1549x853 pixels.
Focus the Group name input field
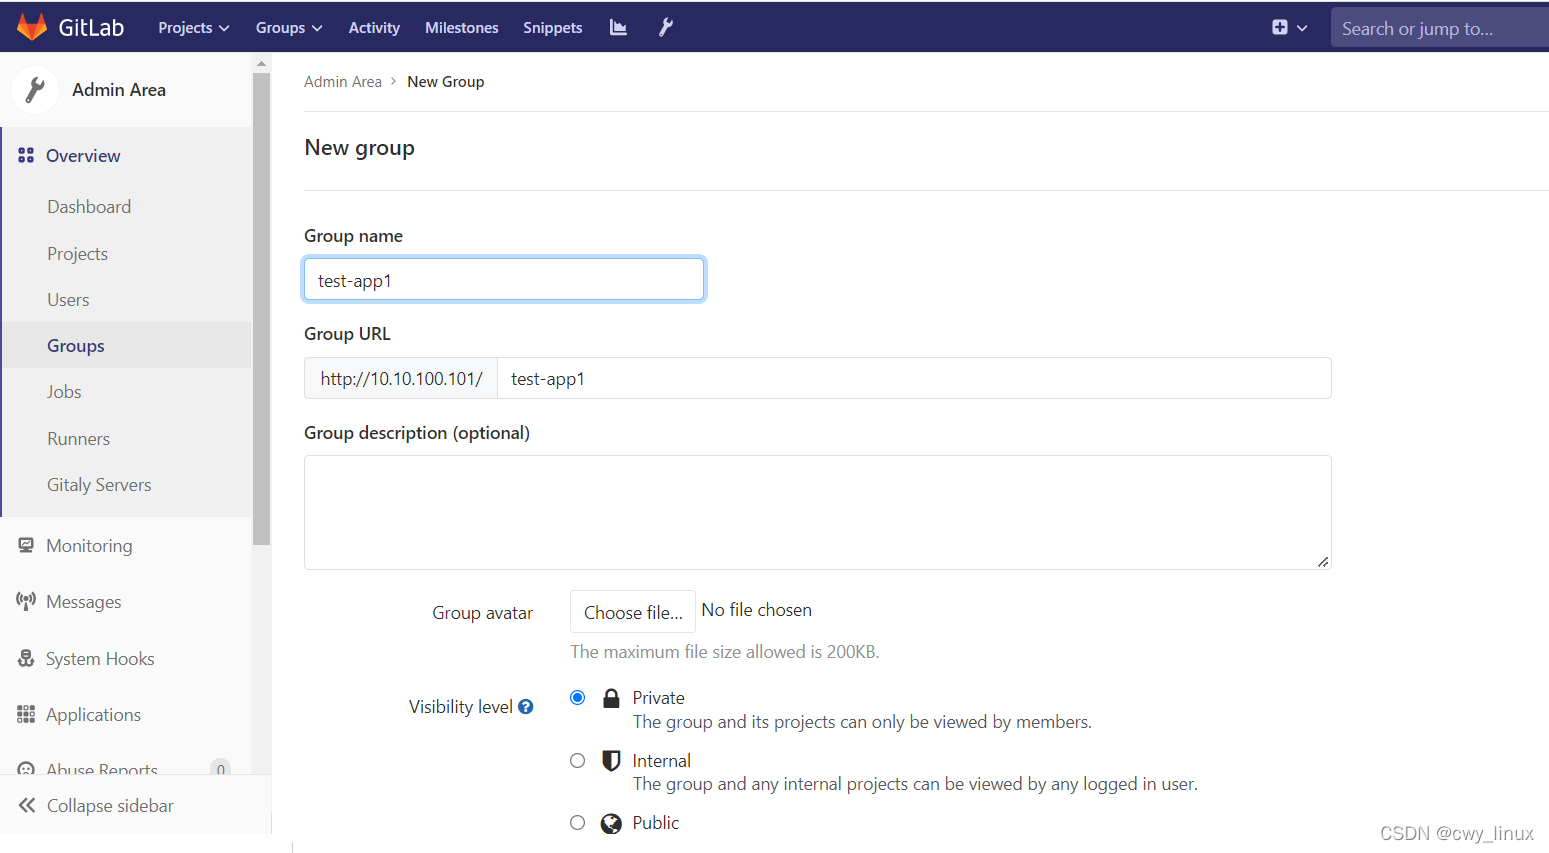[x=504, y=279]
